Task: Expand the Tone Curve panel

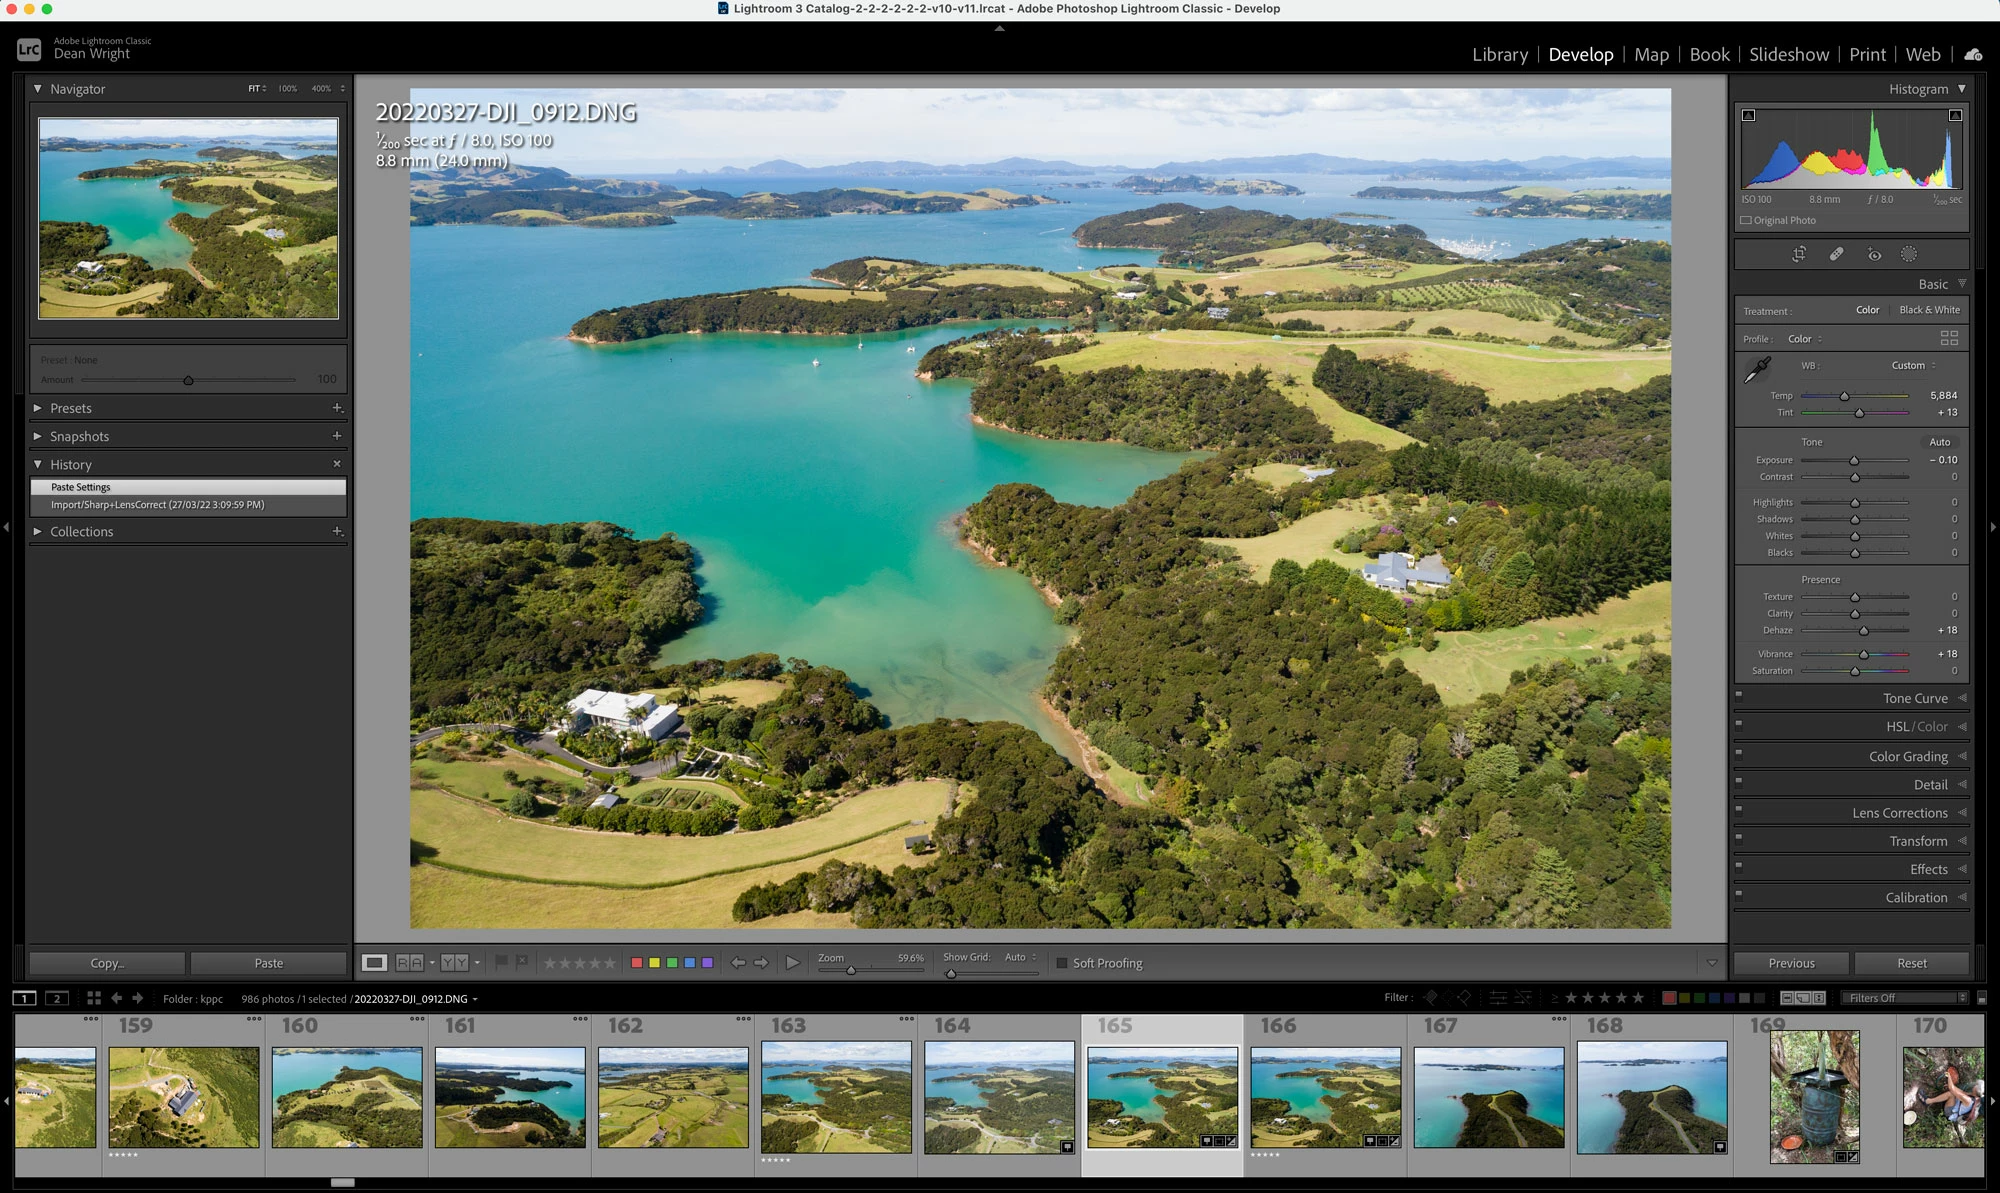Action: click(1915, 698)
